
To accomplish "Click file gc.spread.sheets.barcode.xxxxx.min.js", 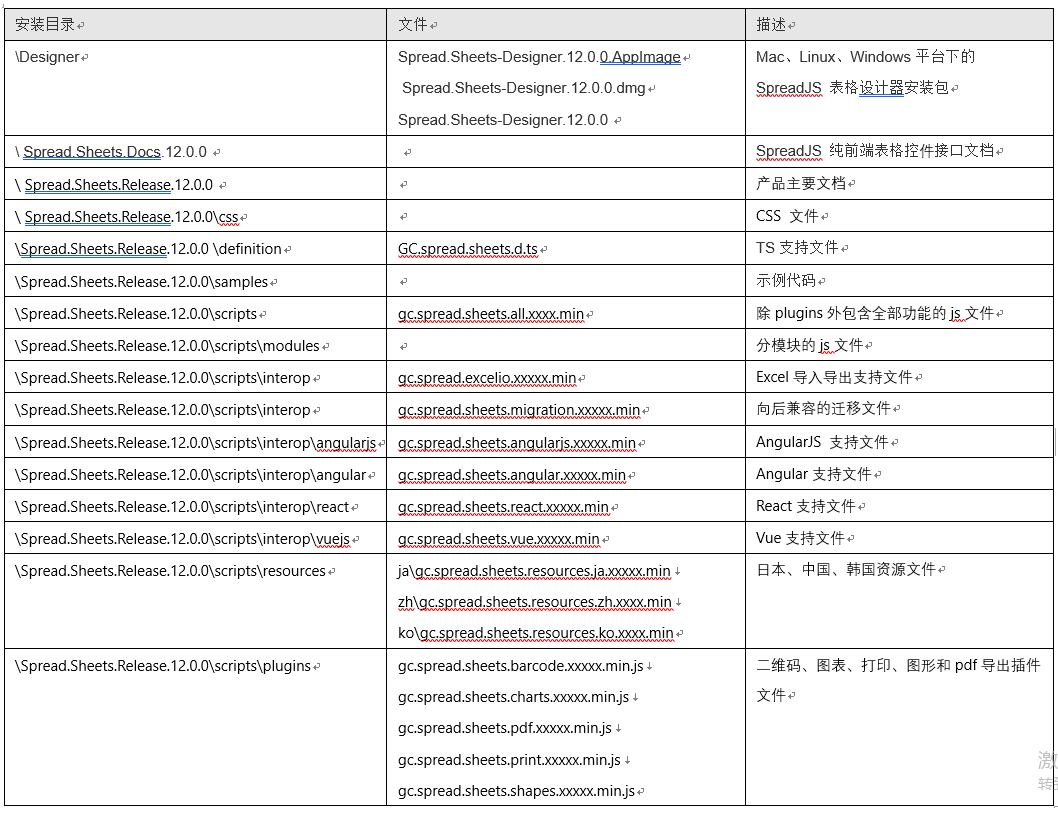I will pyautogui.click(x=520, y=667).
